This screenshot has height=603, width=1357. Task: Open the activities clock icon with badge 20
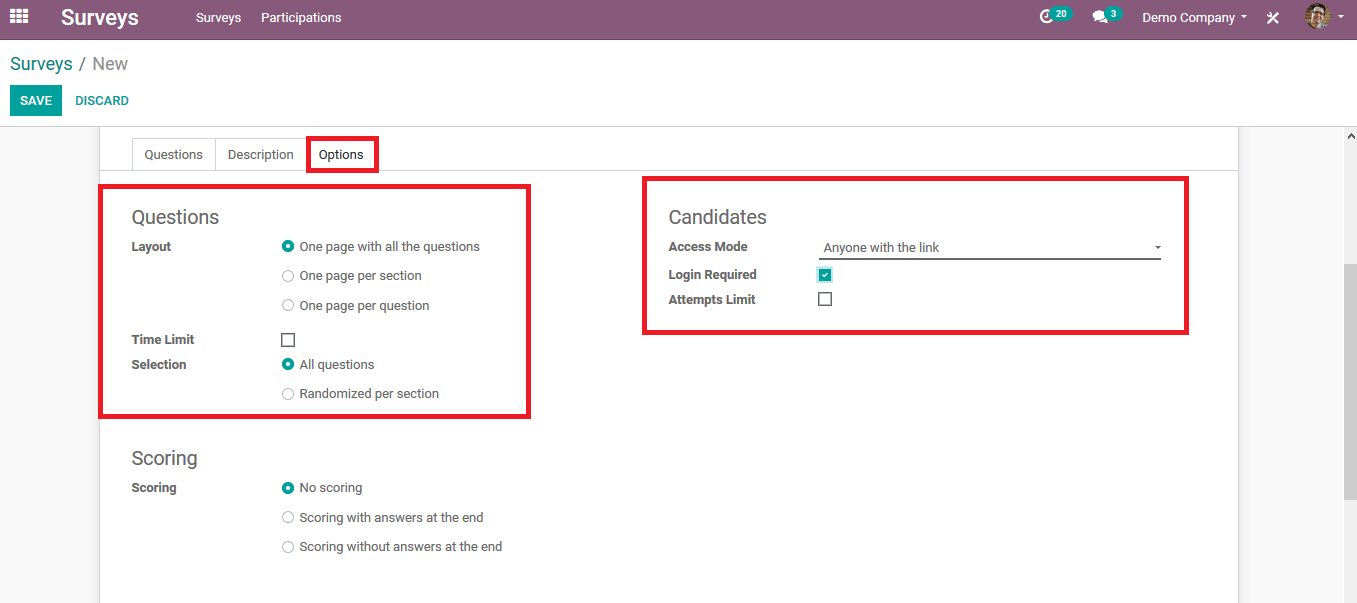tap(1054, 16)
